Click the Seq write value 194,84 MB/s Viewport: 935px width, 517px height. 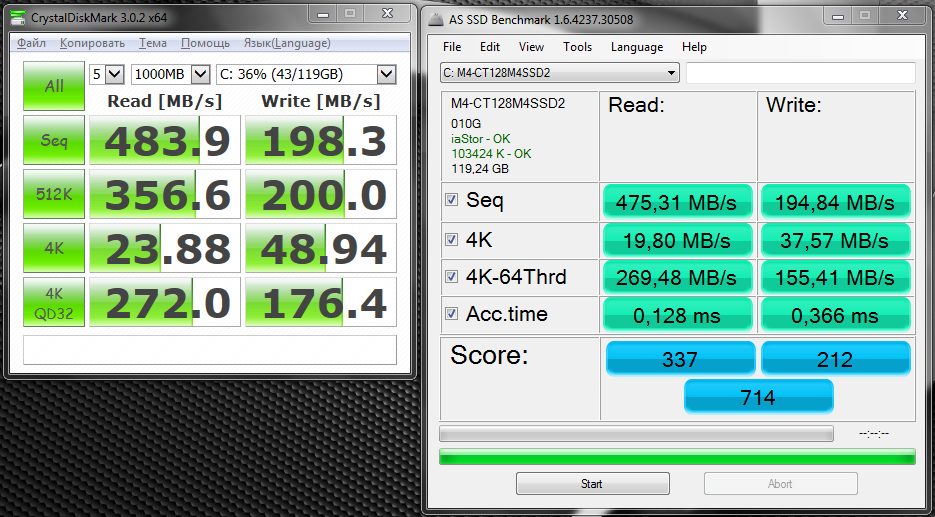(835, 202)
